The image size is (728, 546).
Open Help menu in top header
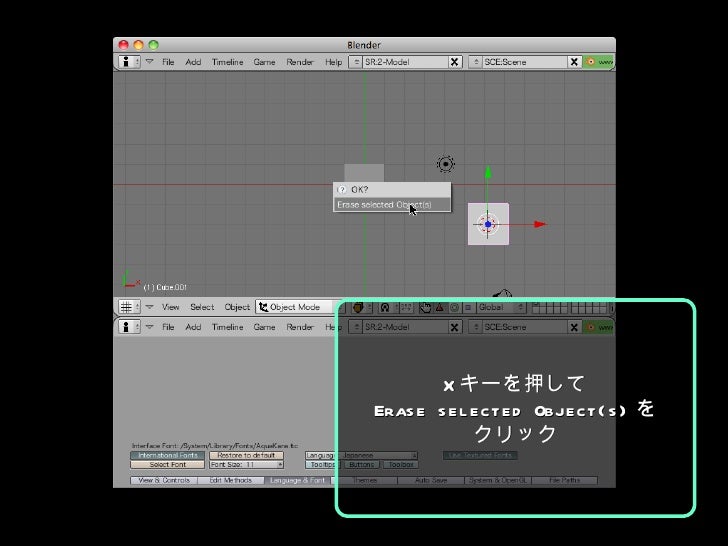pos(333,62)
